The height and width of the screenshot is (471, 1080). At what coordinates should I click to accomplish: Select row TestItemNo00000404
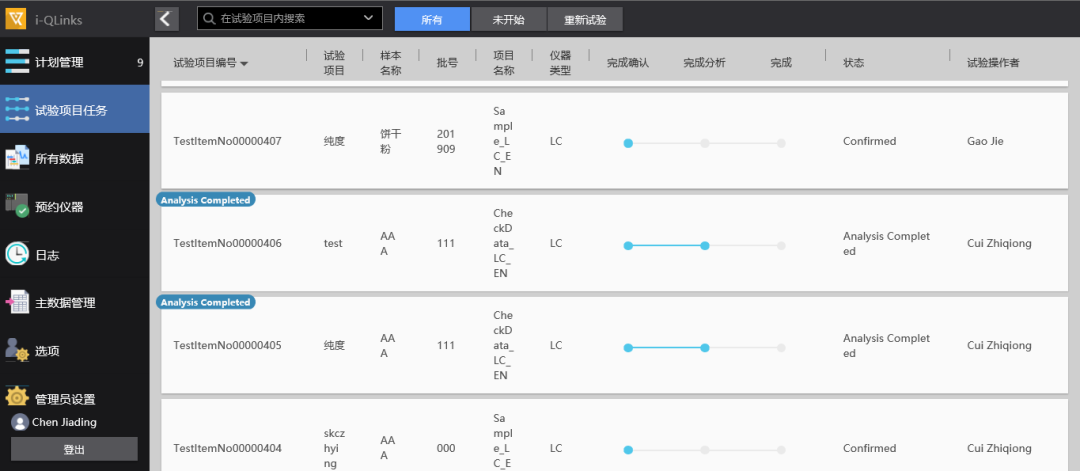coord(614,435)
